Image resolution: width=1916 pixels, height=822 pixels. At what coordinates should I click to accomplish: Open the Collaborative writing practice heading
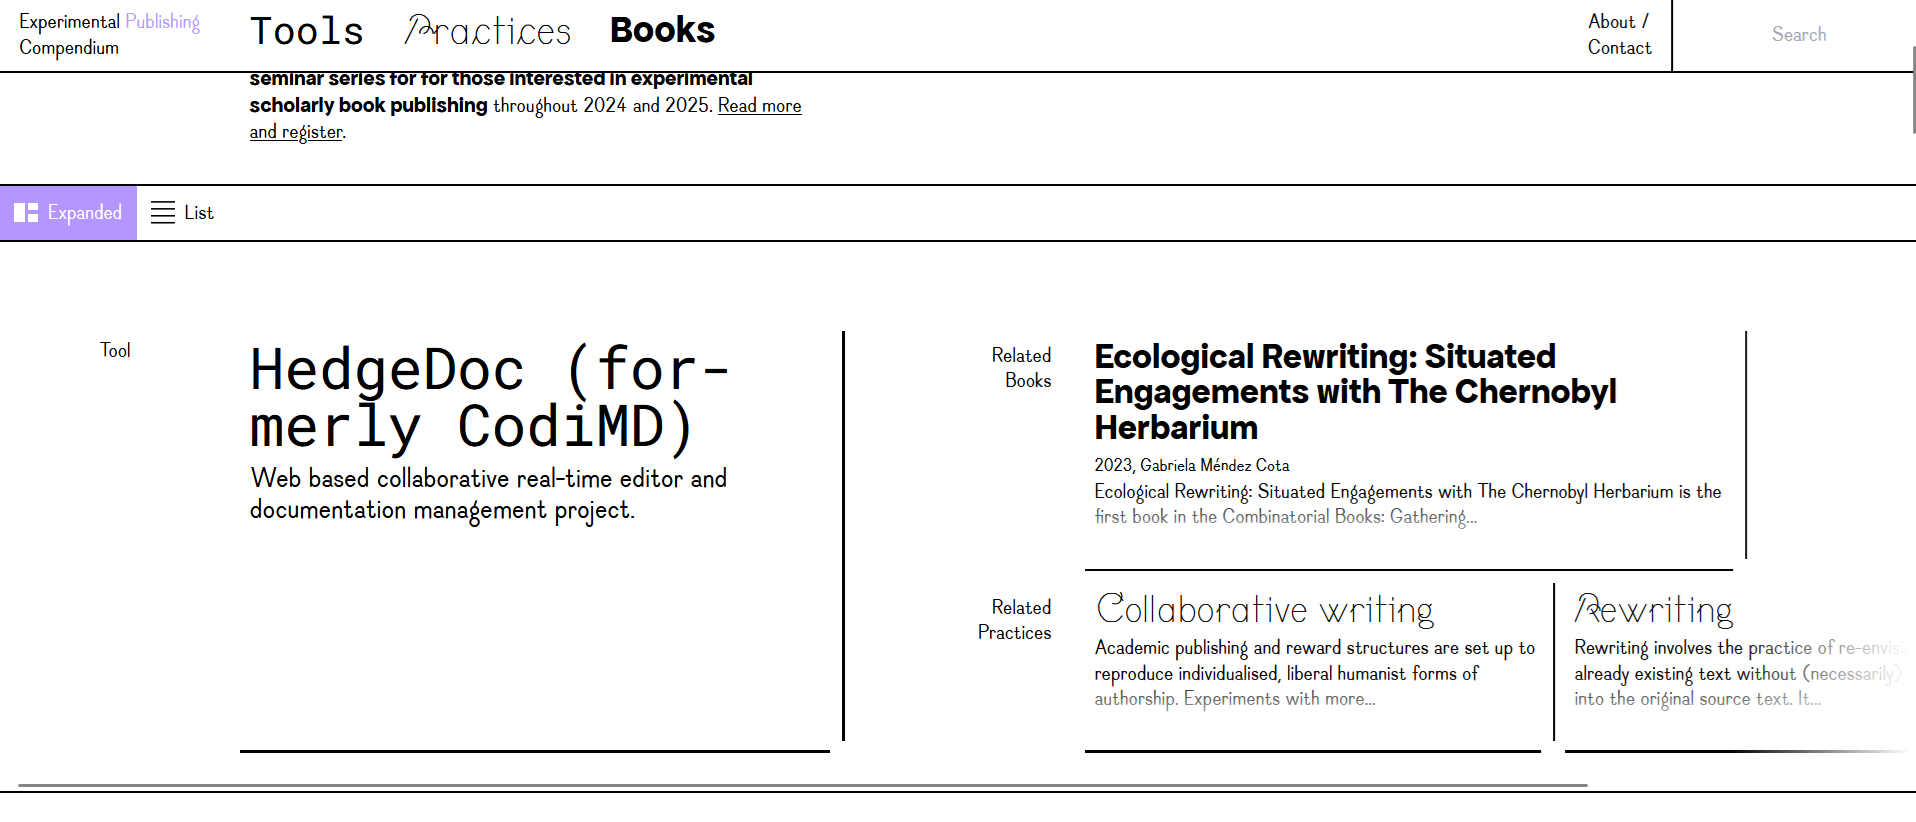click(1265, 610)
